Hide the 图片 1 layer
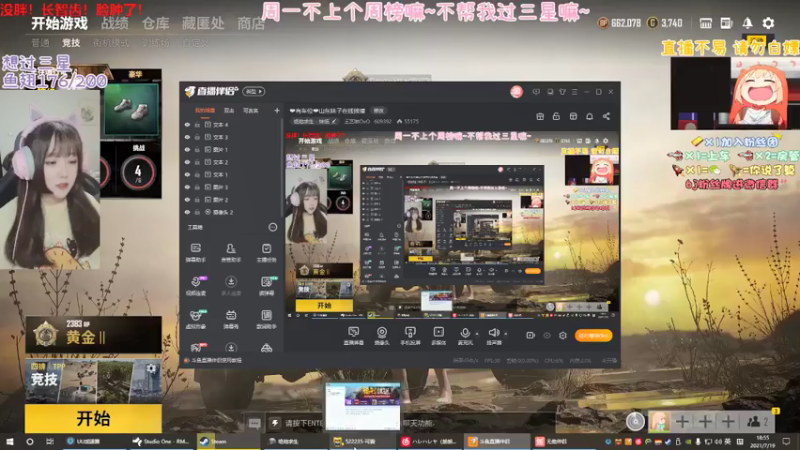The image size is (800, 450). (187, 149)
